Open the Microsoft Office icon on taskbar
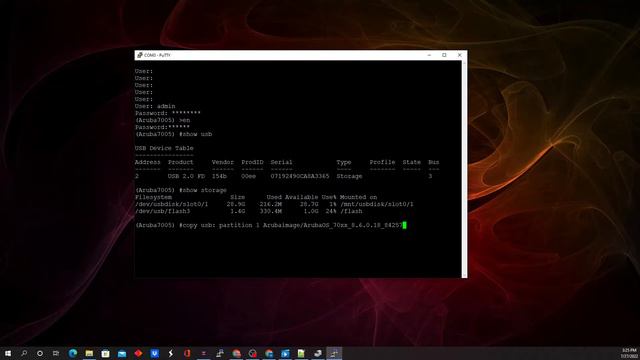This screenshot has height=360, width=640. 187,353
